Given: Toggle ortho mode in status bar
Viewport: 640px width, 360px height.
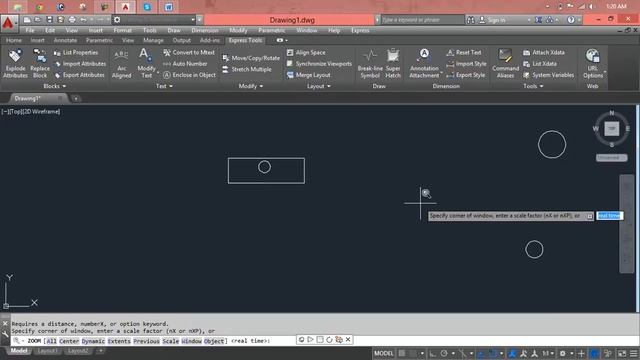Looking at the screenshot, I should [x=433, y=353].
